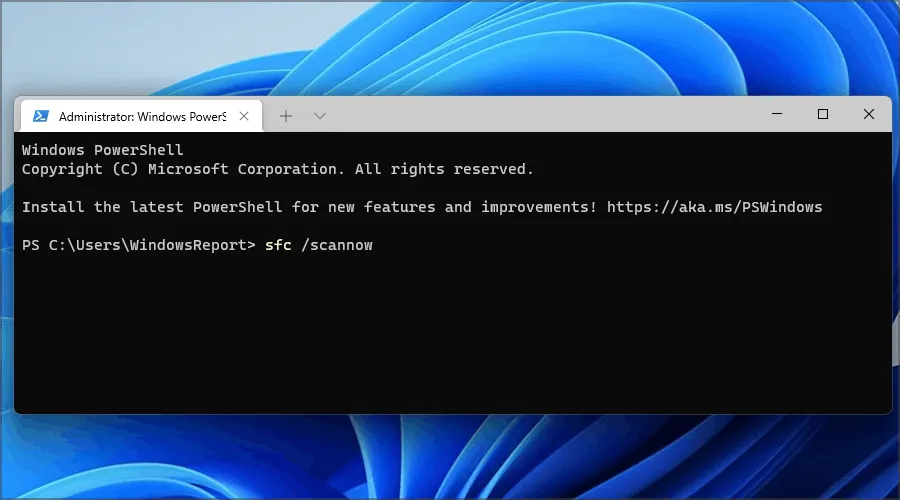Viewport: 900px width, 500px height.
Task: Click the PS C:\Users\WindowsReport prompt
Action: (138, 245)
